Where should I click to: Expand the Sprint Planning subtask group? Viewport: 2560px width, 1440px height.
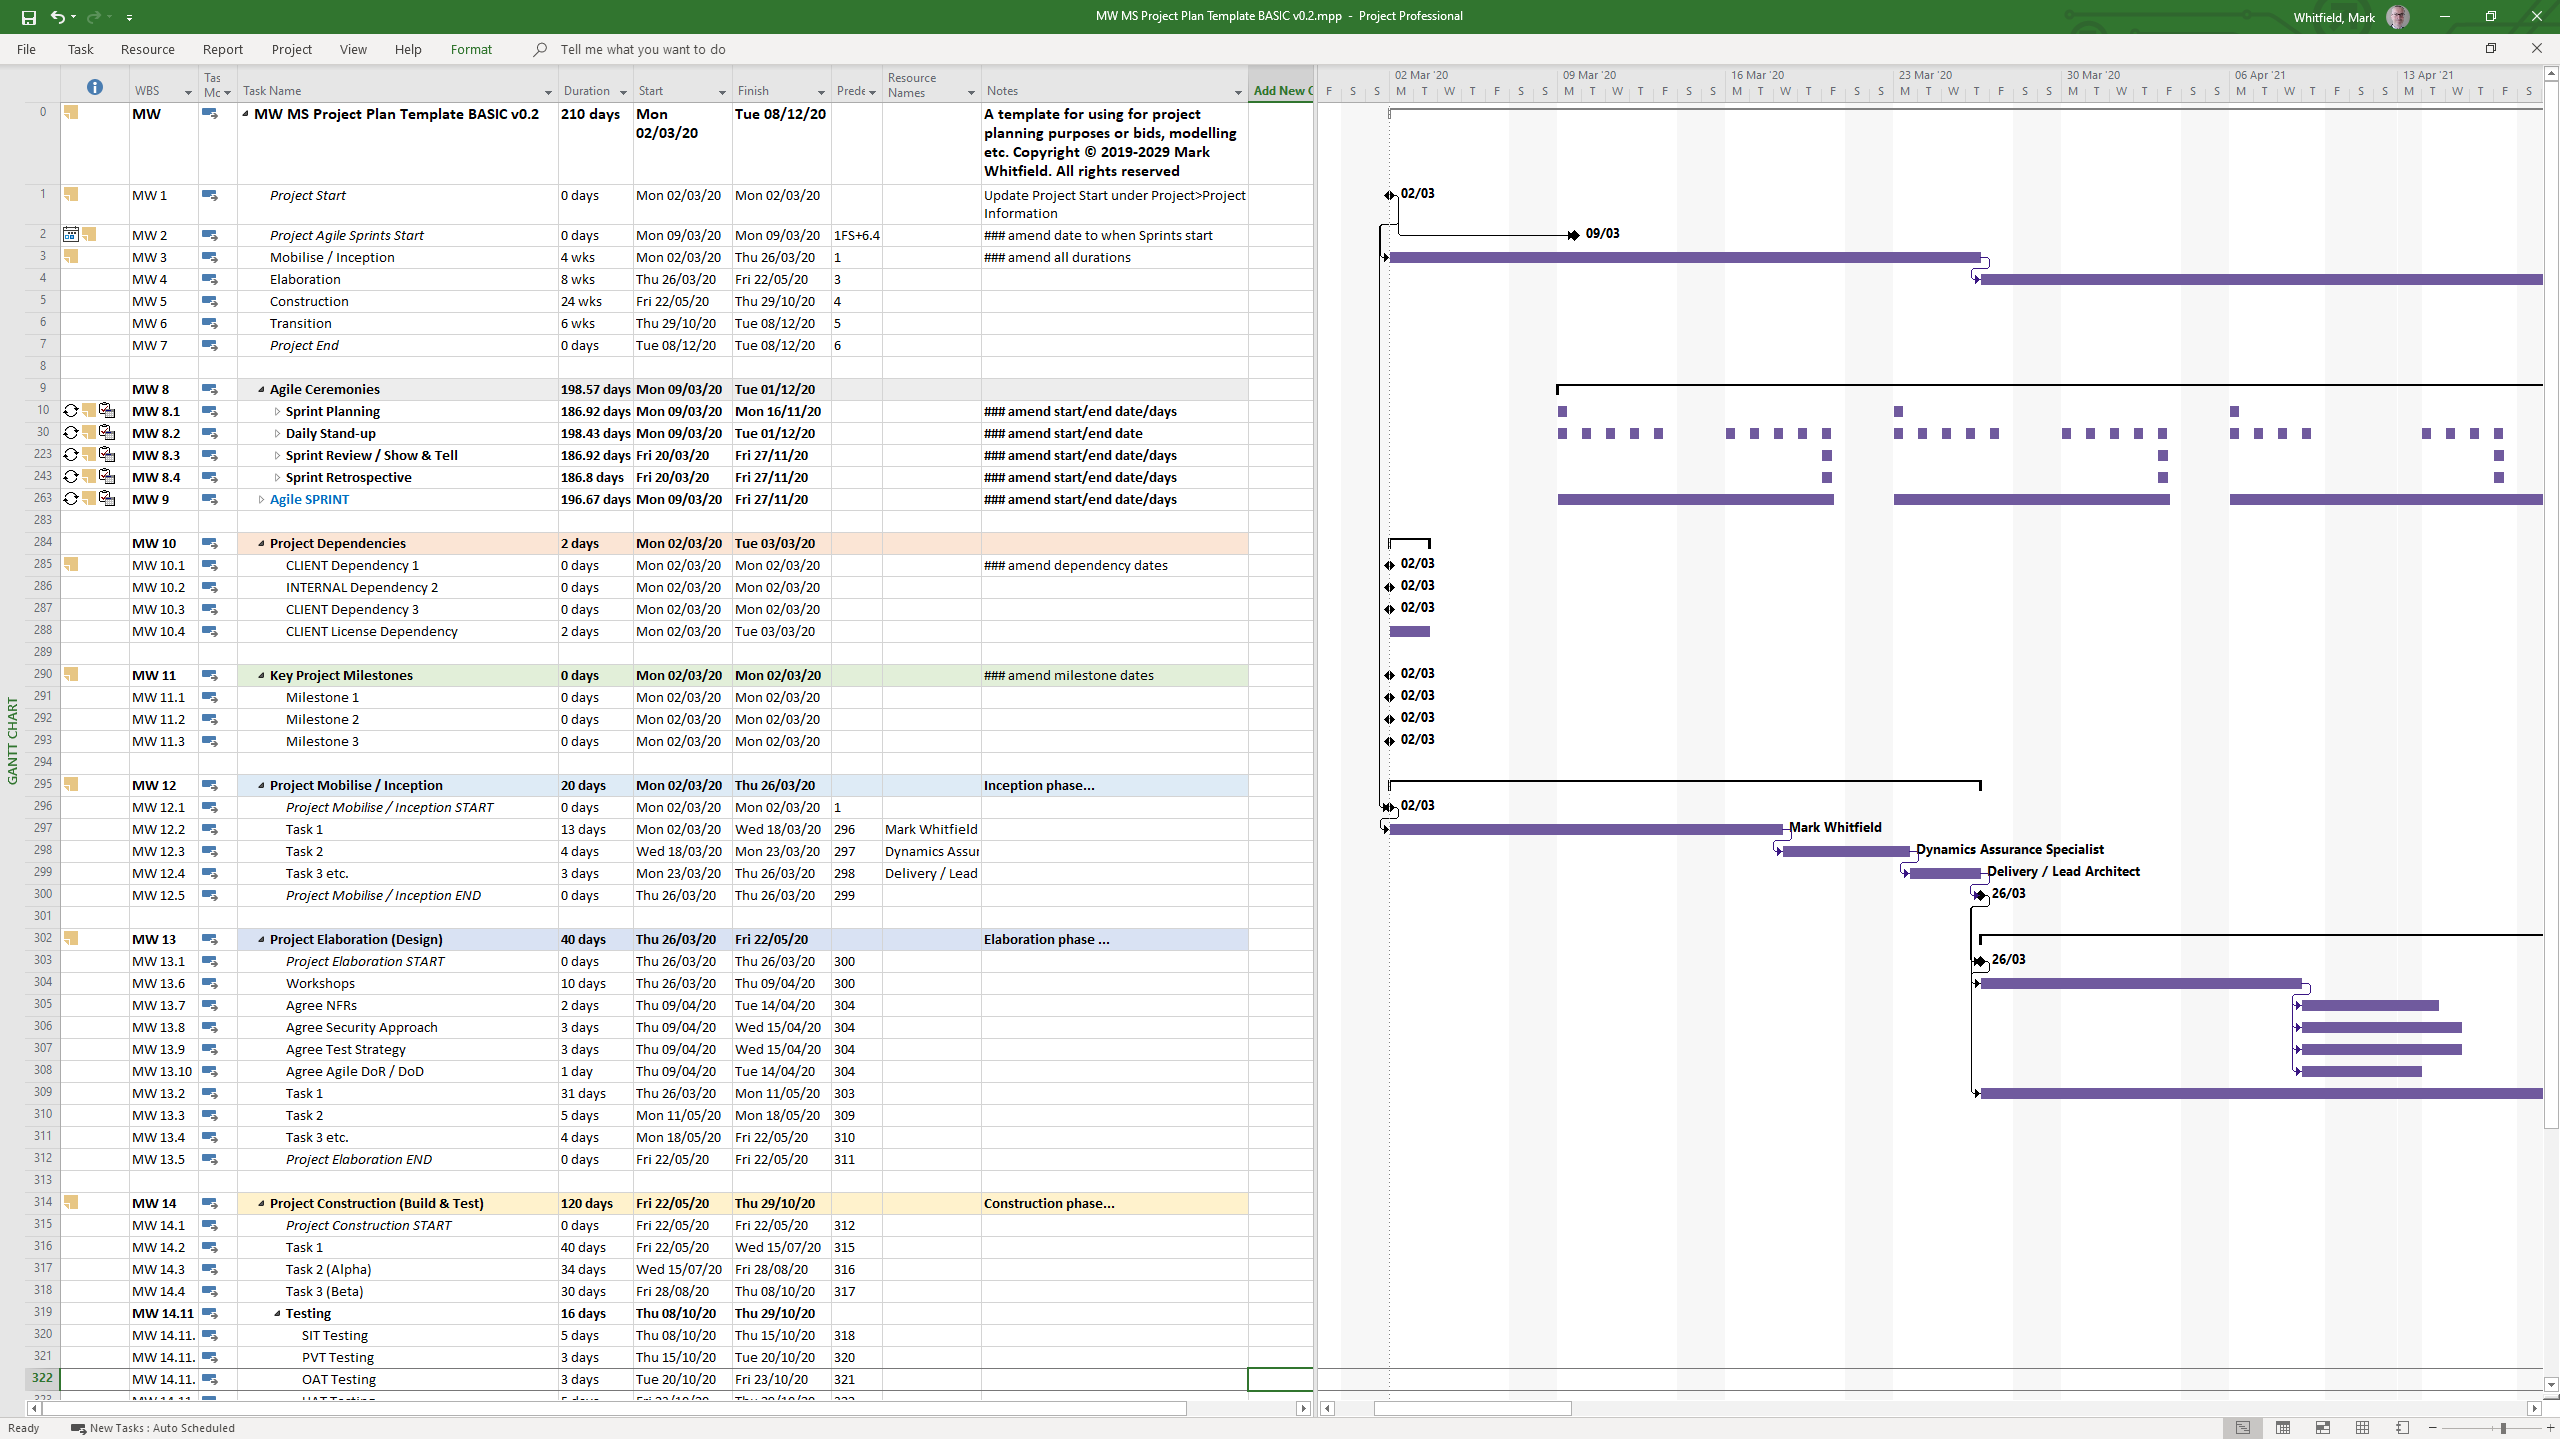[277, 412]
